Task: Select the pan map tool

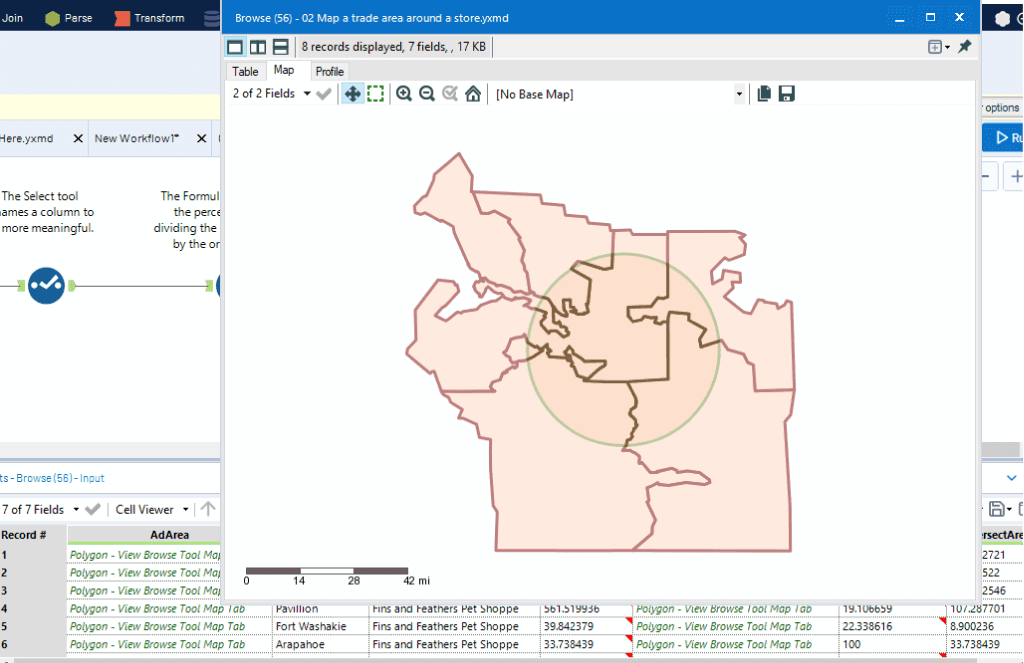Action: 352,94
